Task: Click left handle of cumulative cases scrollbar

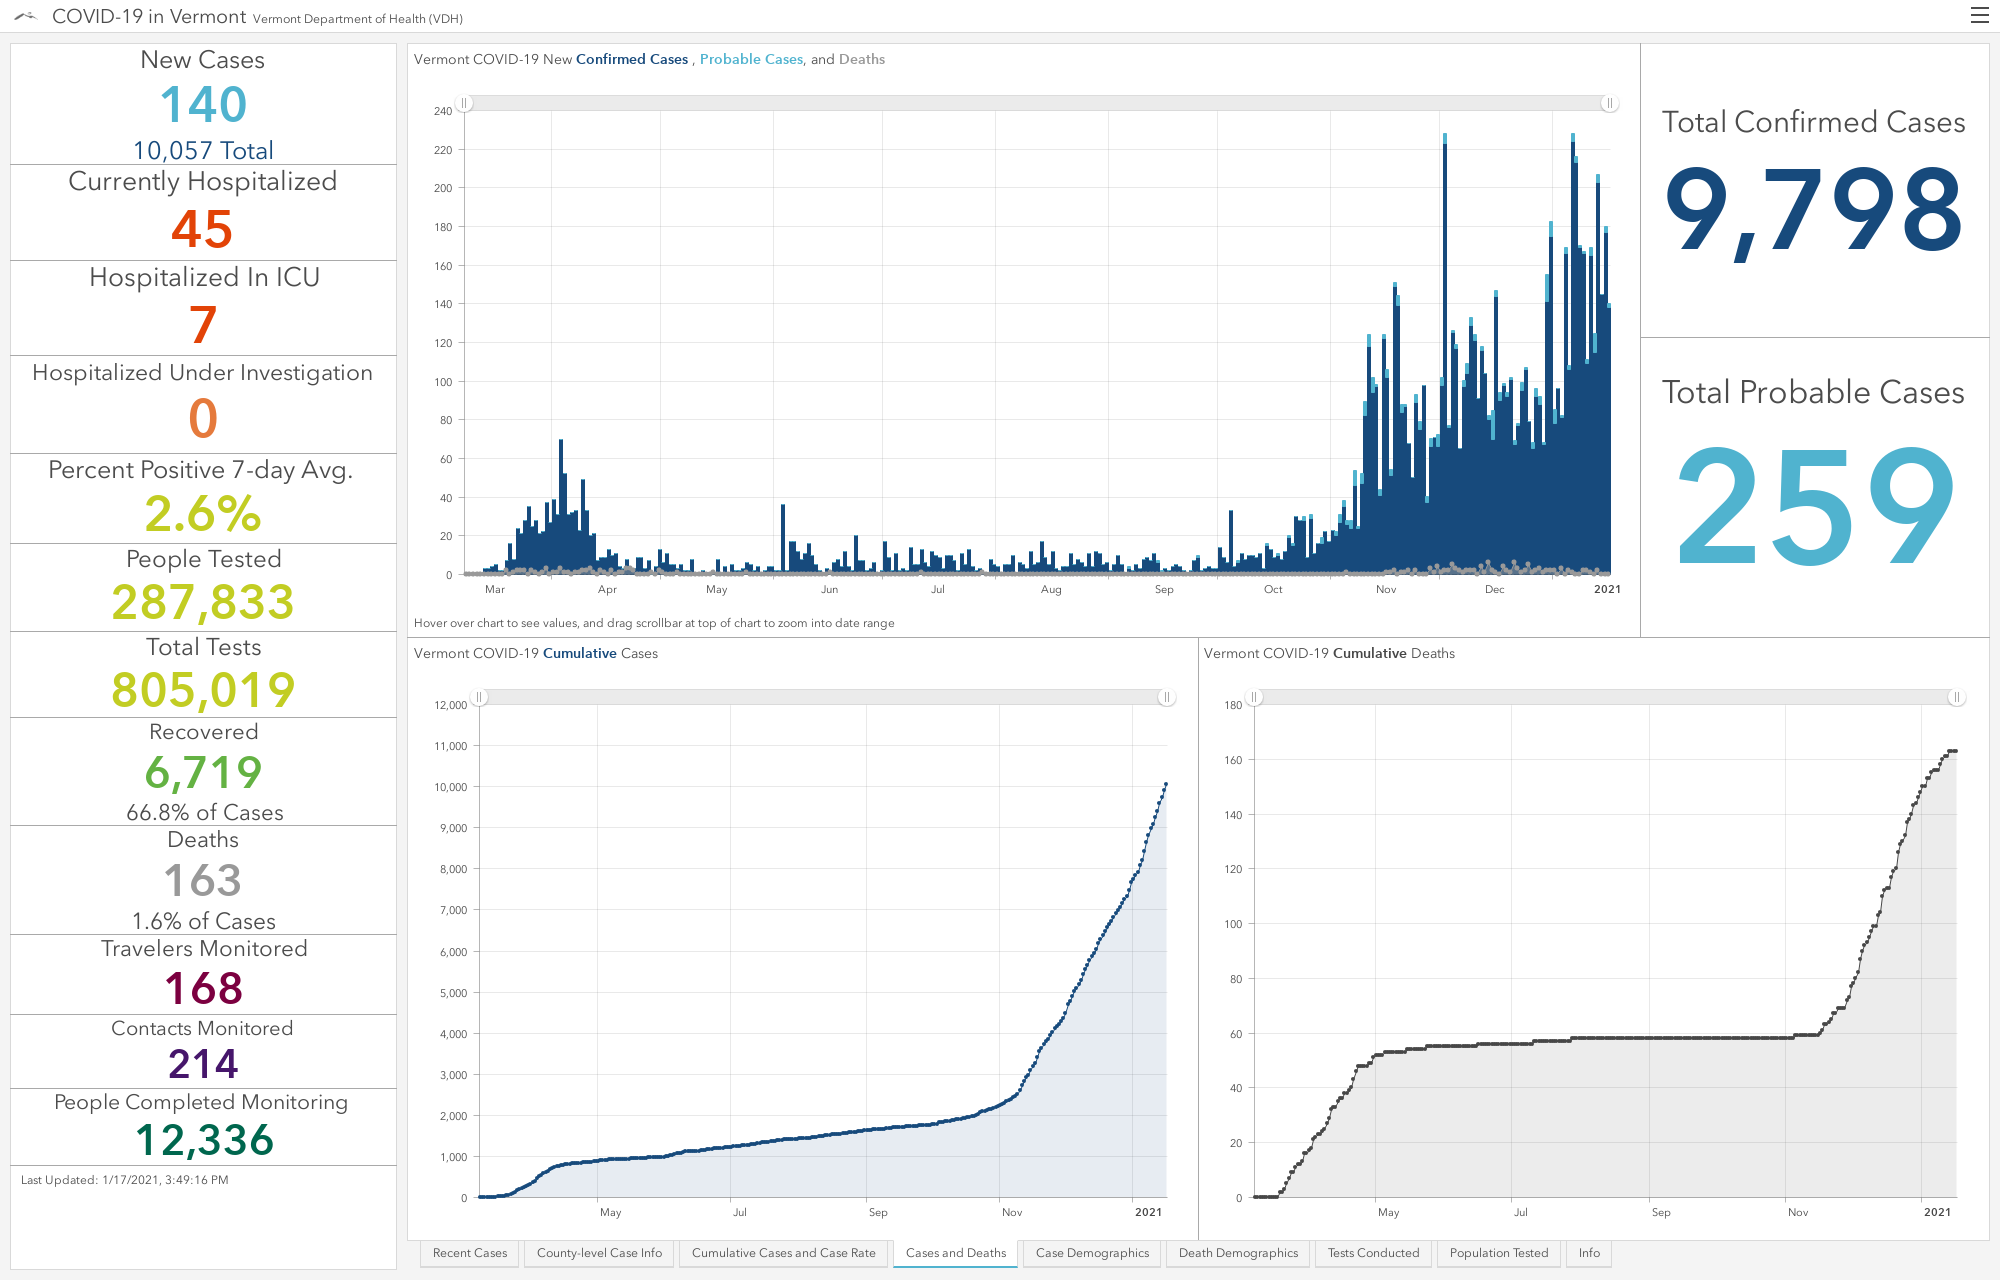Action: pos(479,697)
